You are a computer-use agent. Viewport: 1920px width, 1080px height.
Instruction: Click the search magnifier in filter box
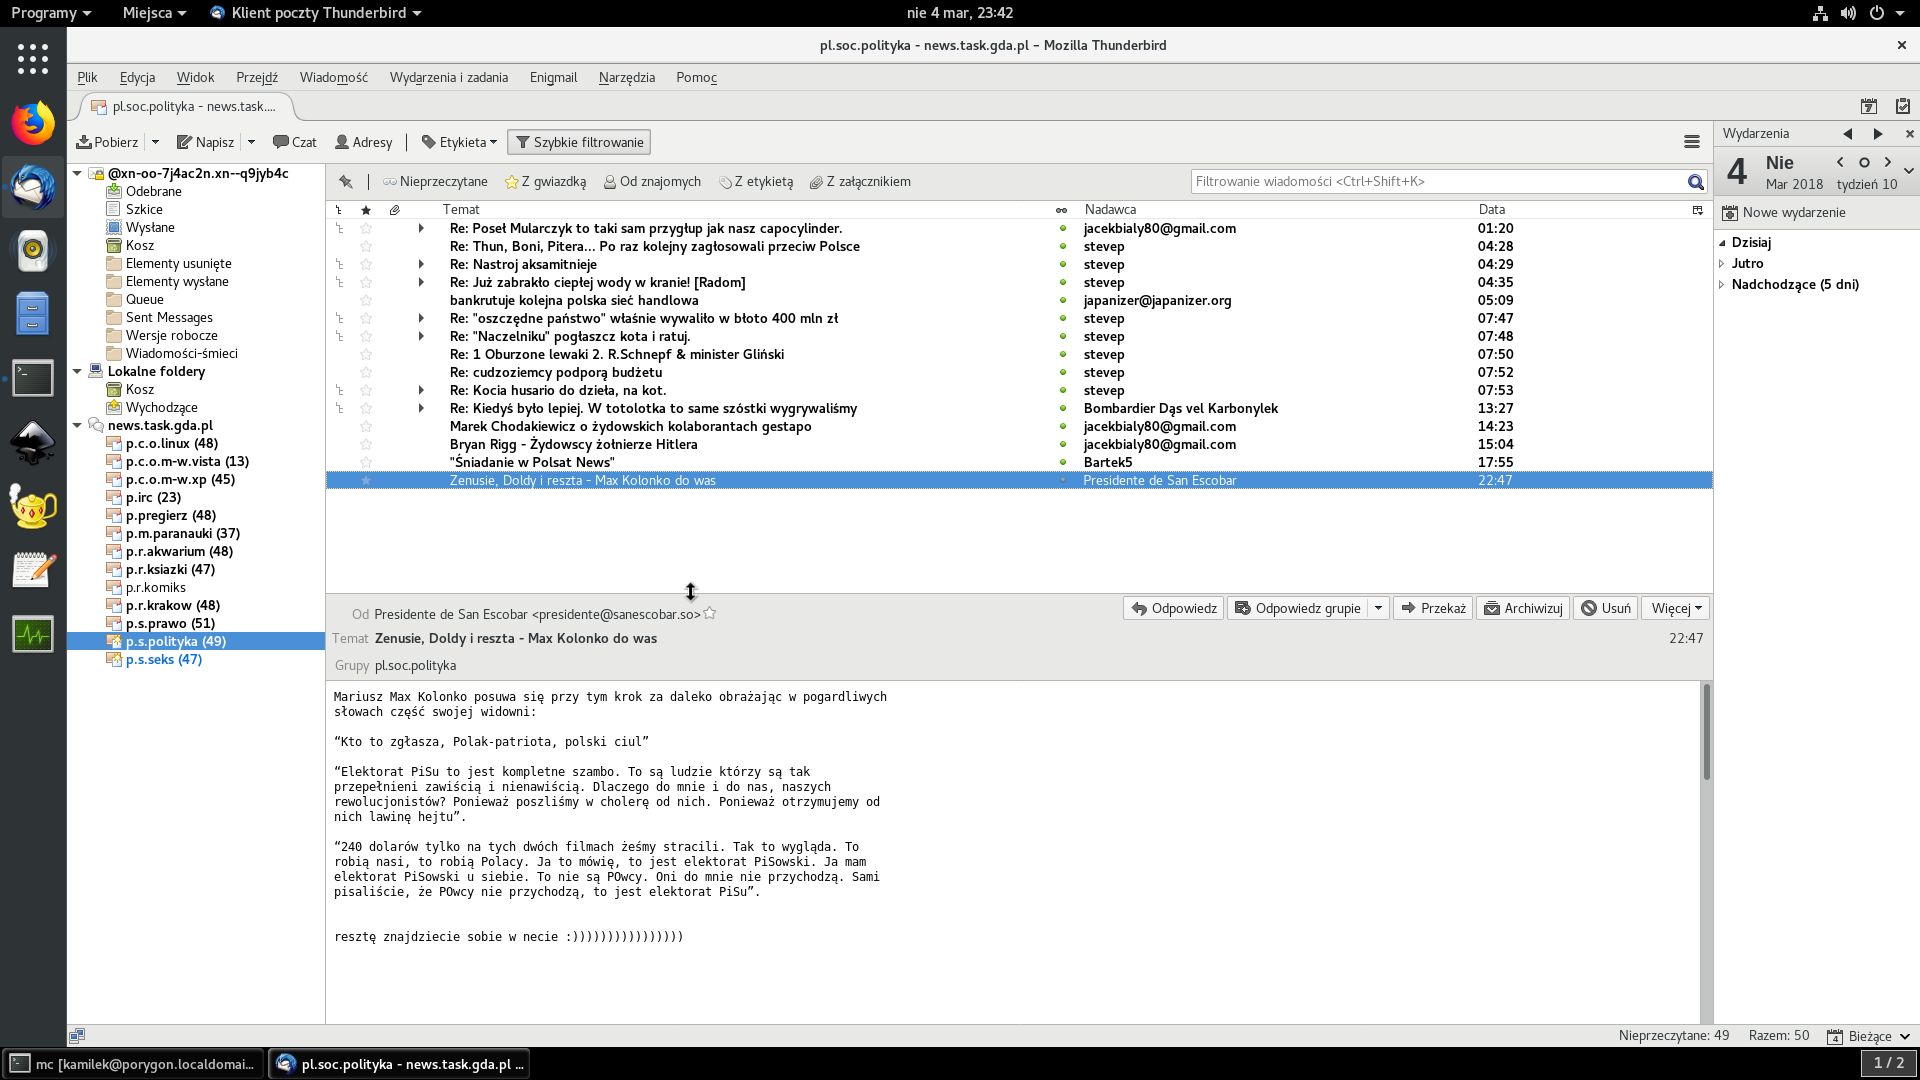(x=1695, y=182)
